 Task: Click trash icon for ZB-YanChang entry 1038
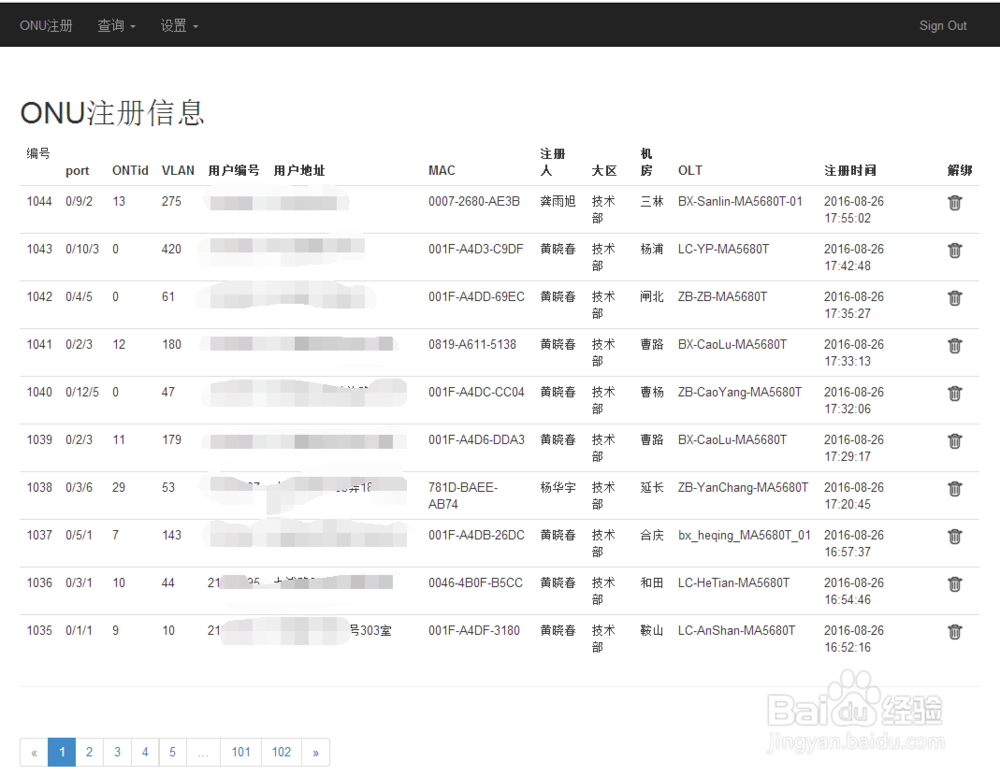(x=955, y=489)
